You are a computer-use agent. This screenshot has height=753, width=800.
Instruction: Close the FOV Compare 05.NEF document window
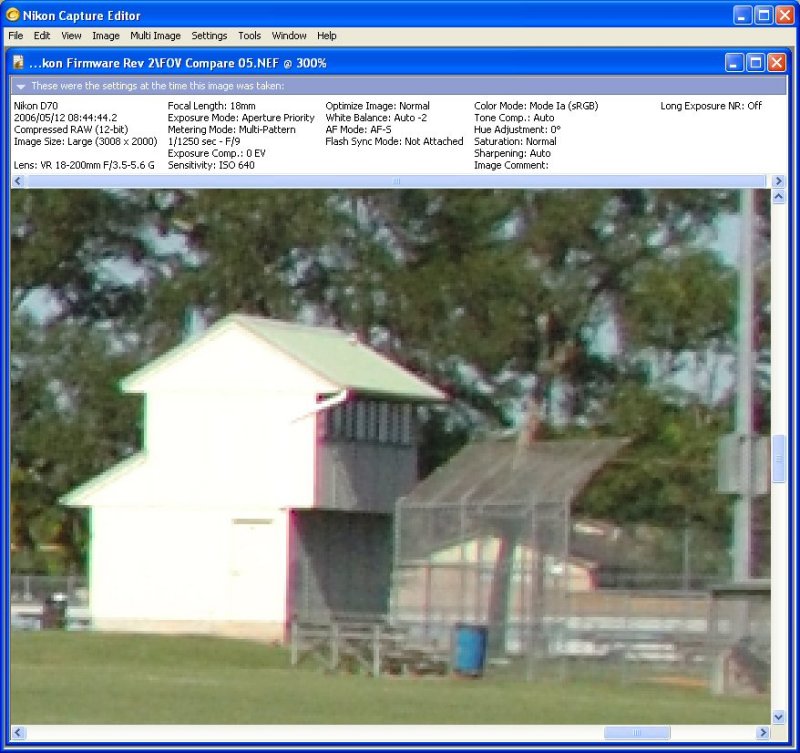777,63
